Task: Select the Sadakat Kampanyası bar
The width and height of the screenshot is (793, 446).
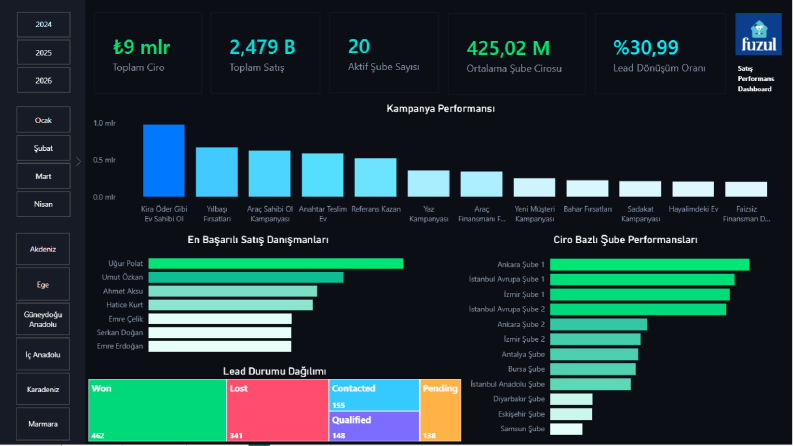Action: (640, 189)
